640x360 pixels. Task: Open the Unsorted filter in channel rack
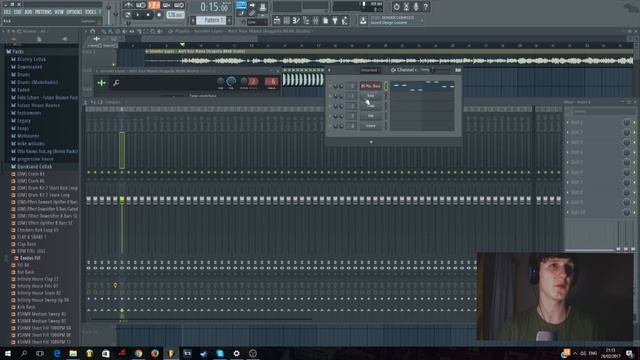[370, 70]
